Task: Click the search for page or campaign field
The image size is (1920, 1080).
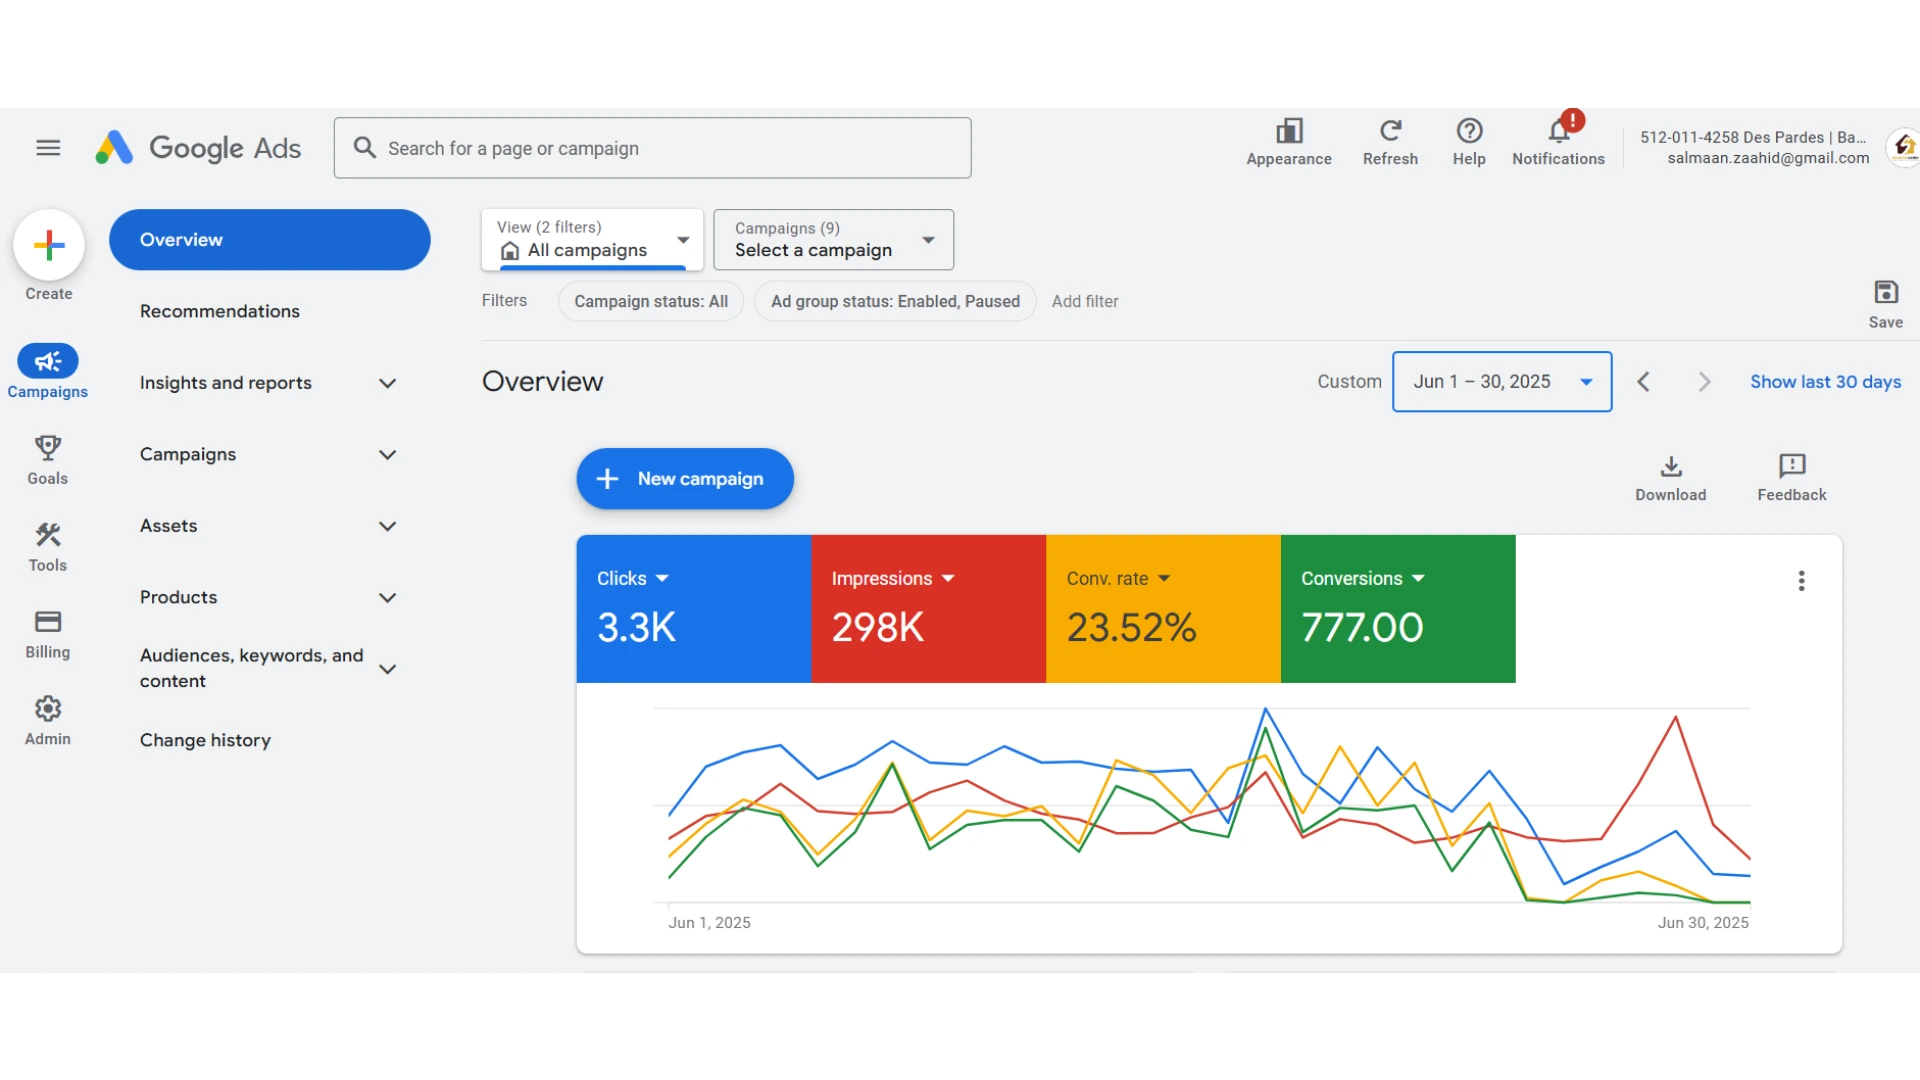Action: pyautogui.click(x=652, y=148)
